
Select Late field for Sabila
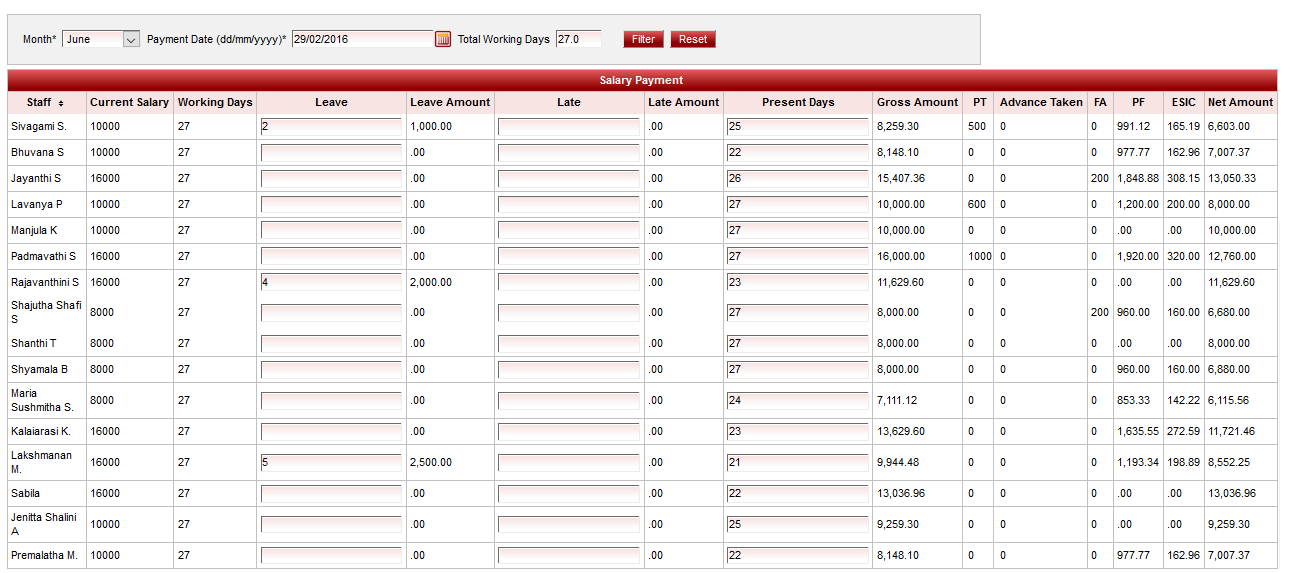point(568,494)
